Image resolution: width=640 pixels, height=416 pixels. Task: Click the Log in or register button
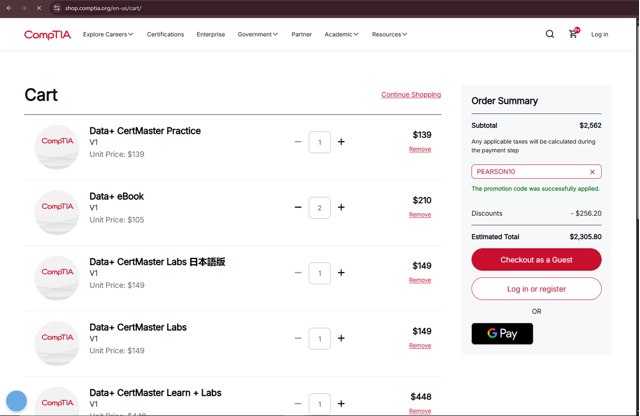(536, 289)
